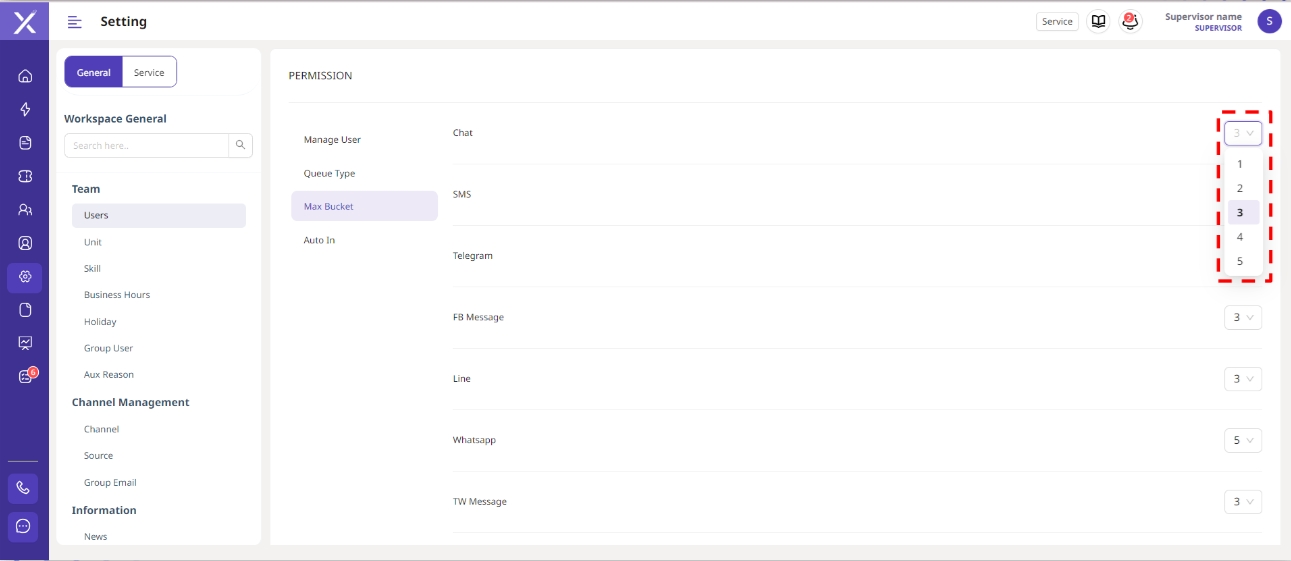Open the lightning bolt sidebar icon

[25, 110]
